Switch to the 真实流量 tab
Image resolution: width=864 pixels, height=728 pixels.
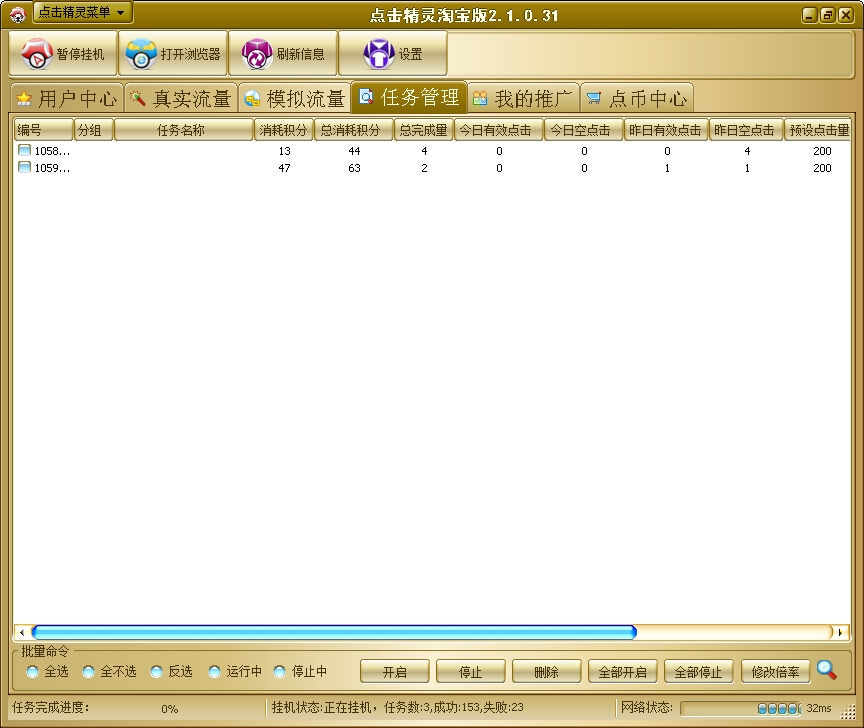[x=181, y=99]
